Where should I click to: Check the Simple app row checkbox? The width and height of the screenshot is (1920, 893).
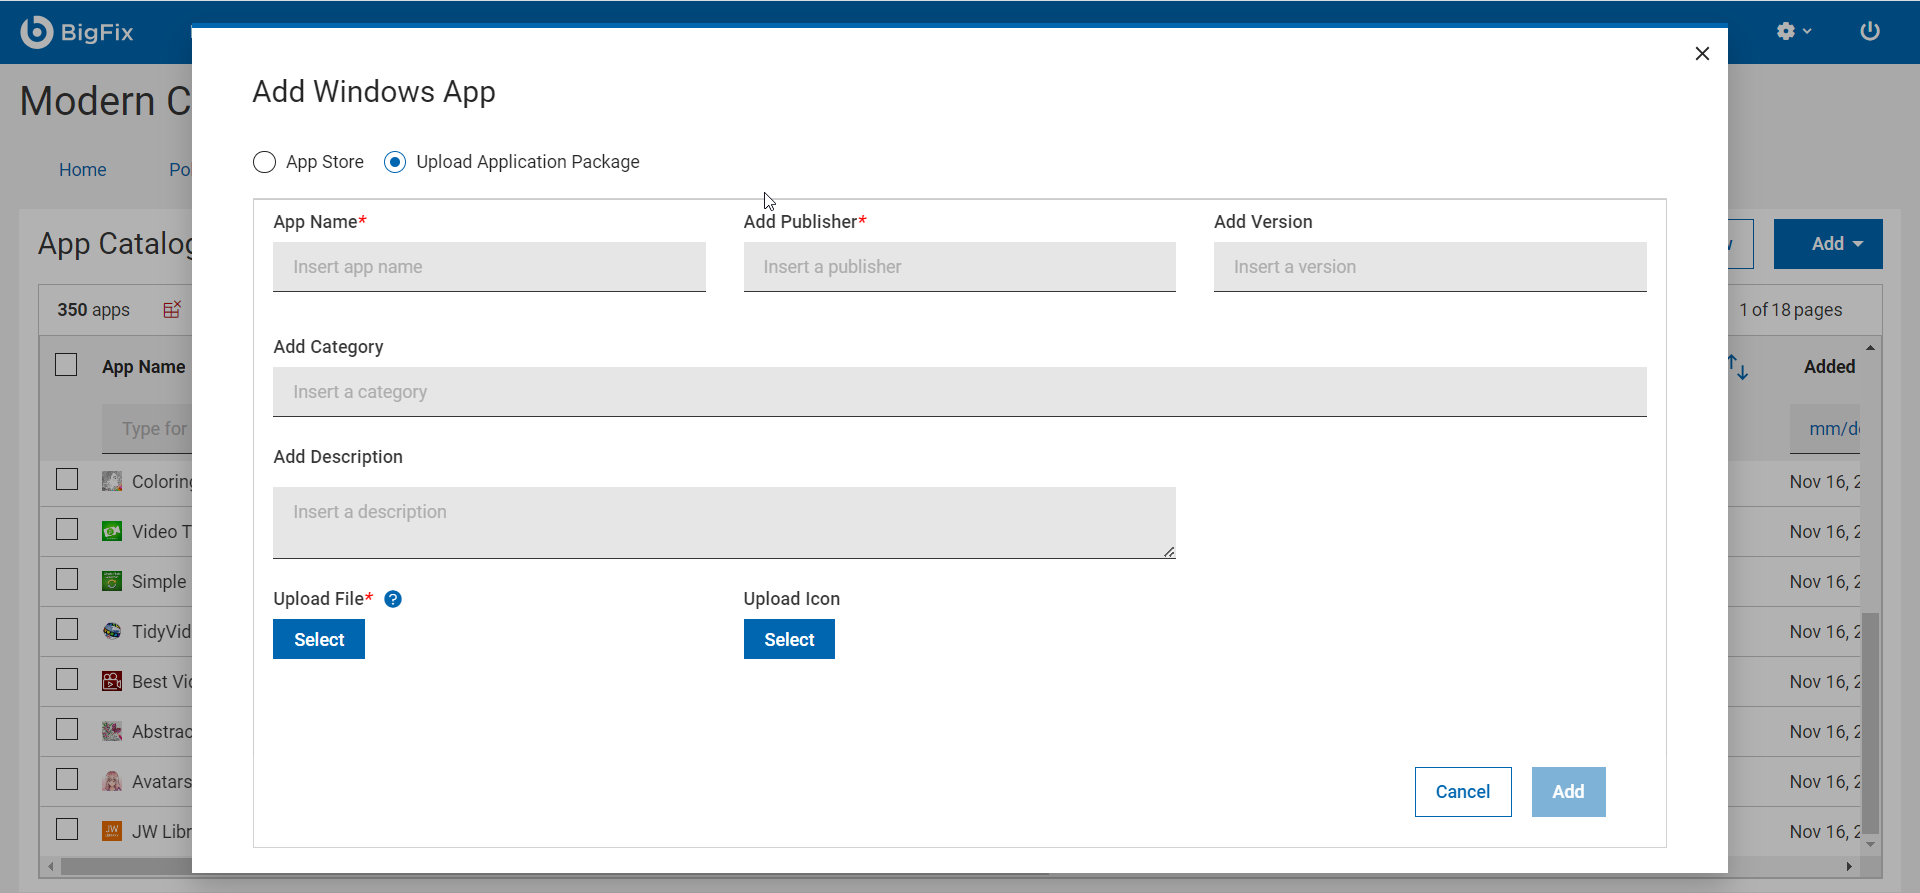(x=67, y=580)
